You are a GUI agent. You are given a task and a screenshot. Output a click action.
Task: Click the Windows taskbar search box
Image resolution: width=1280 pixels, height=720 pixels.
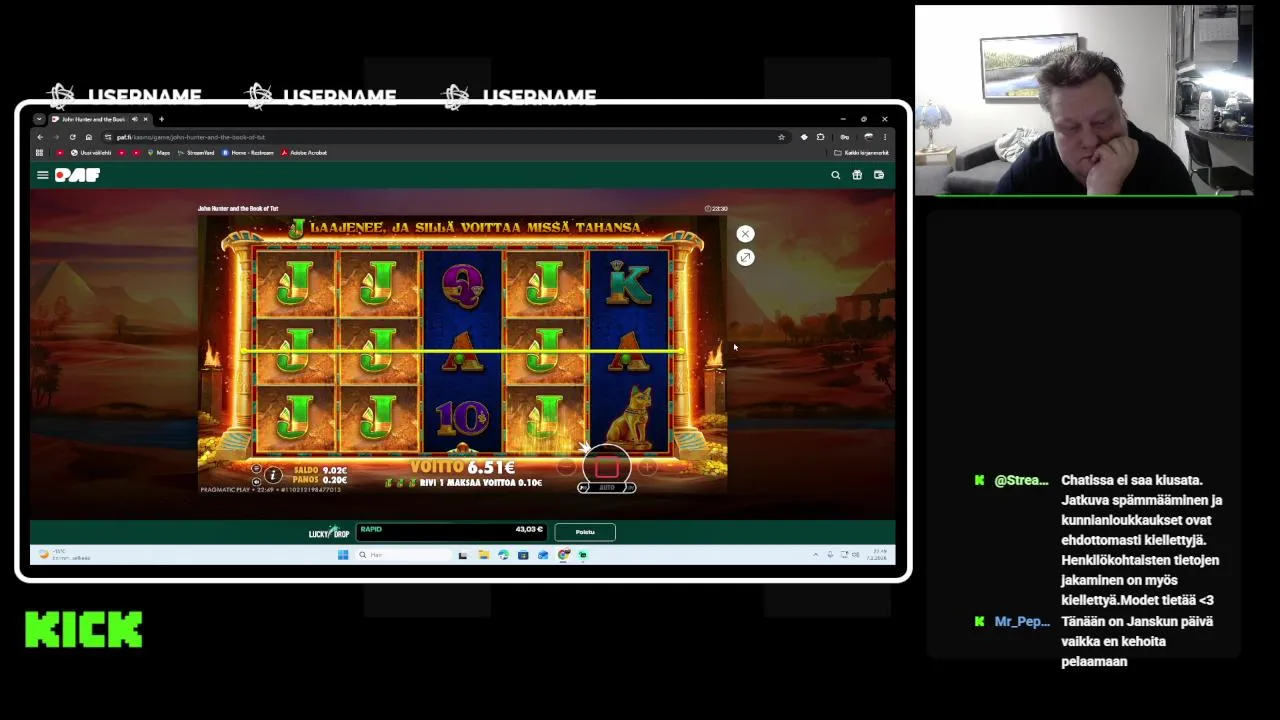[x=402, y=555]
